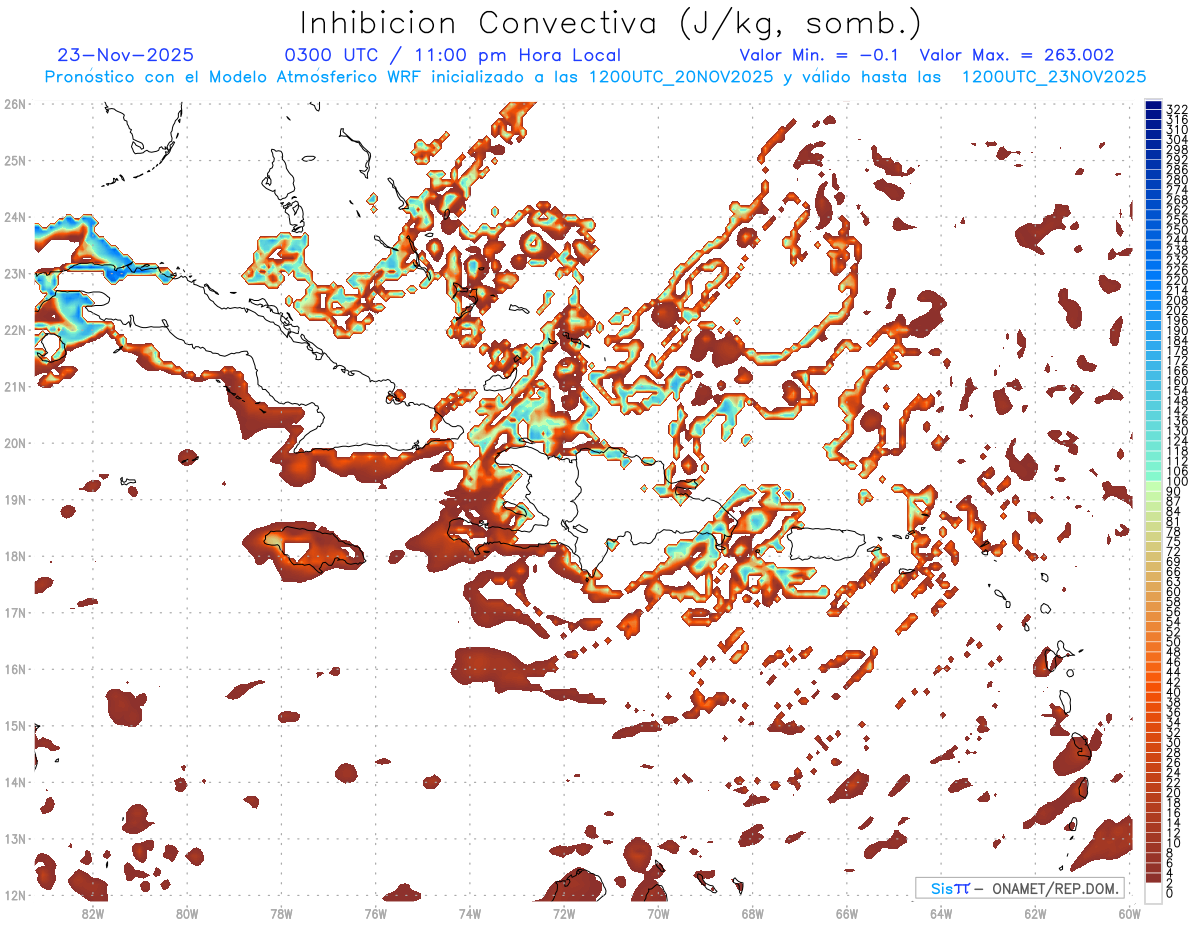1200x927 pixels.
Task: Click the 'Valor Max. = 263.002' value
Action: click(x=1017, y=56)
